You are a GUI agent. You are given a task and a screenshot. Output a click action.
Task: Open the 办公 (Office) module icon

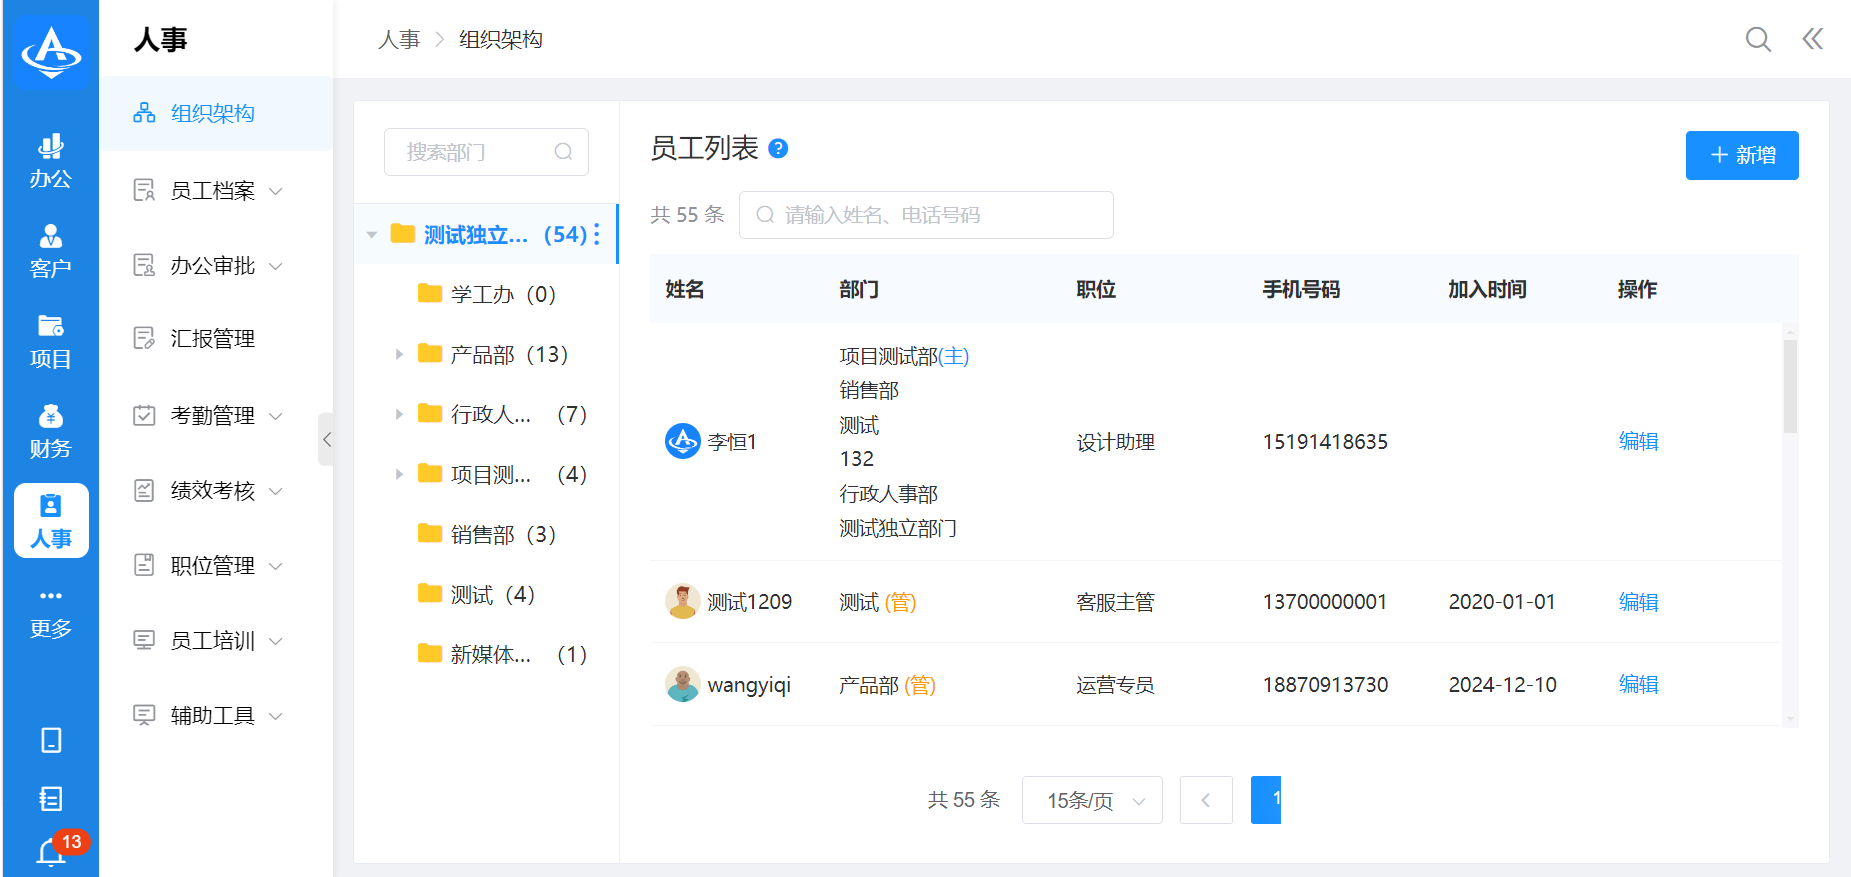(50, 161)
